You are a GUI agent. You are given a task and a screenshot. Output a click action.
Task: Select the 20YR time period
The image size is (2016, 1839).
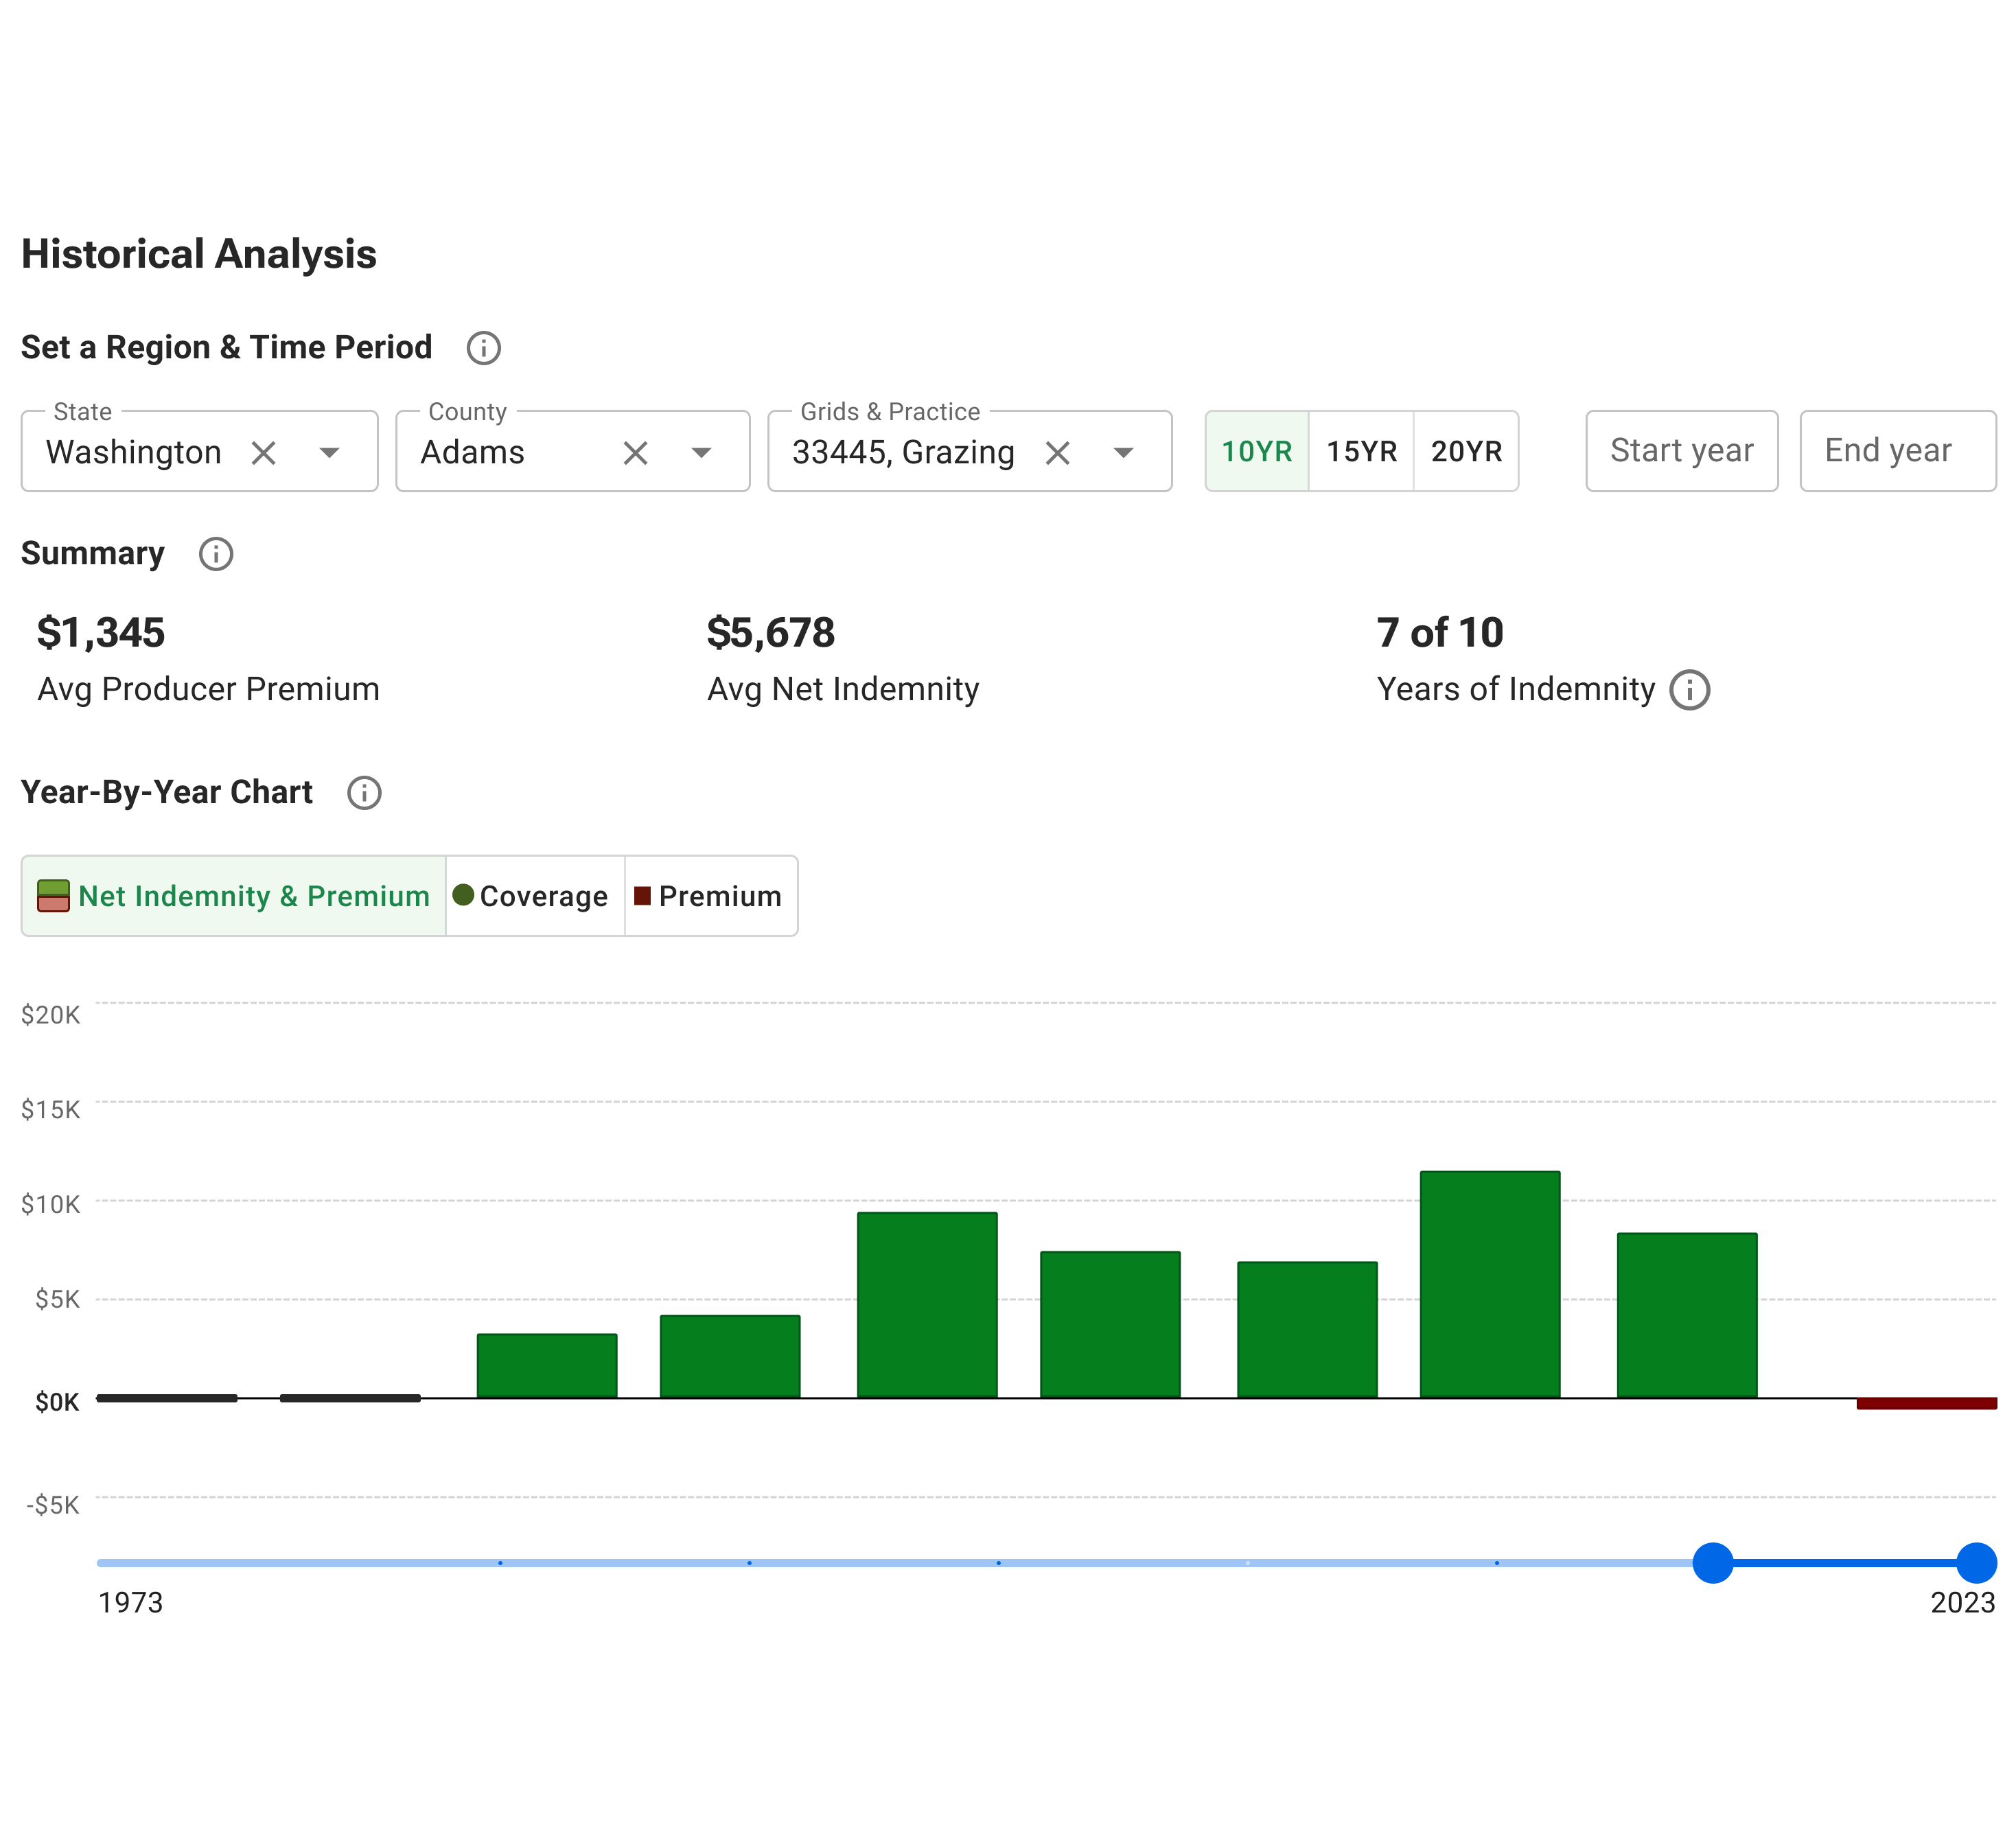click(x=1466, y=451)
